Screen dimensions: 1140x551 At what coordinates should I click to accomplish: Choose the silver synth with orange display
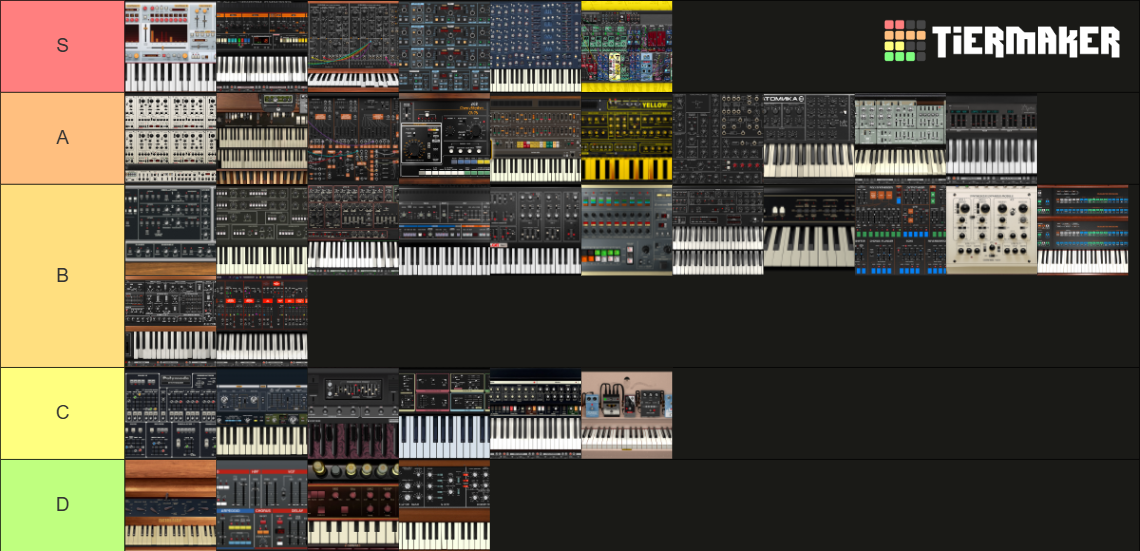coord(171,46)
